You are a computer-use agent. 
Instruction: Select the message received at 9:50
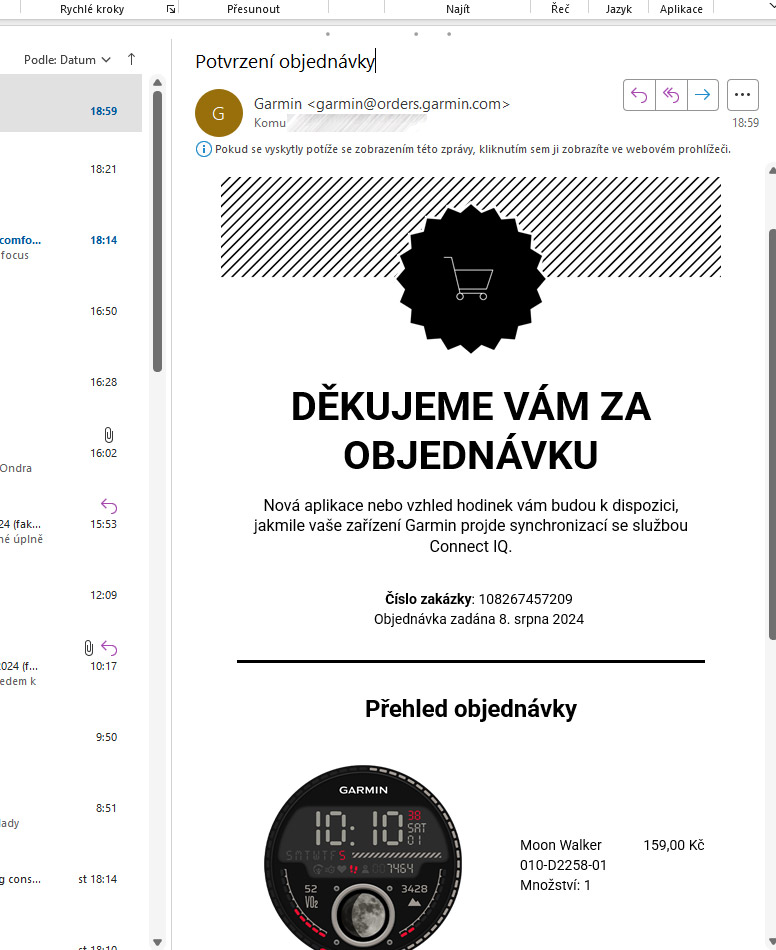(x=71, y=737)
